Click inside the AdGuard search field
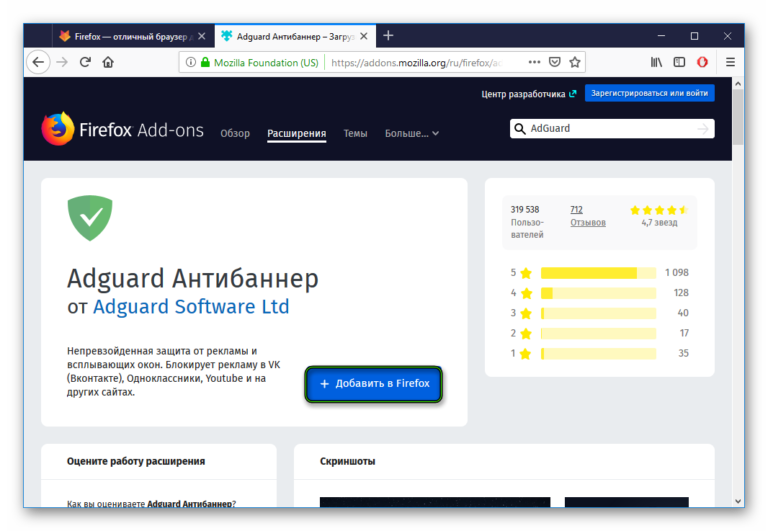 [612, 129]
